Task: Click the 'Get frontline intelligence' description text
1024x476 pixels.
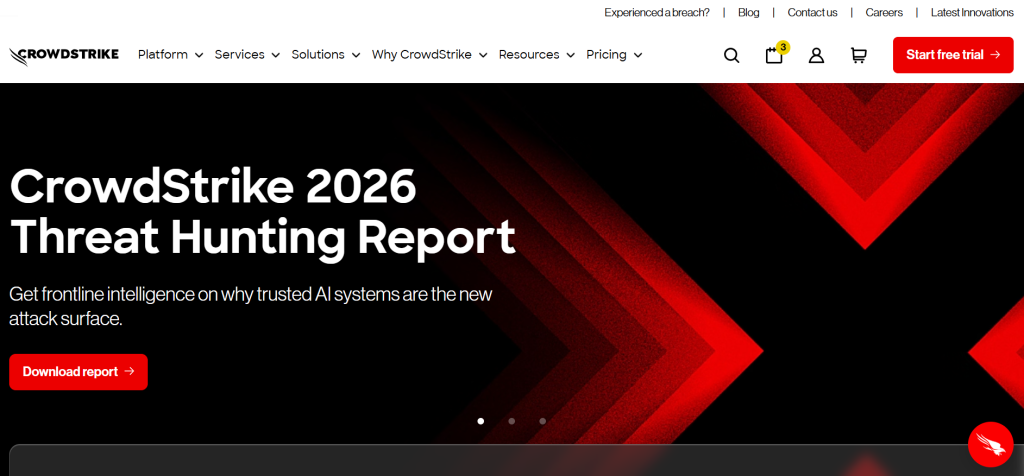Action: [x=251, y=306]
